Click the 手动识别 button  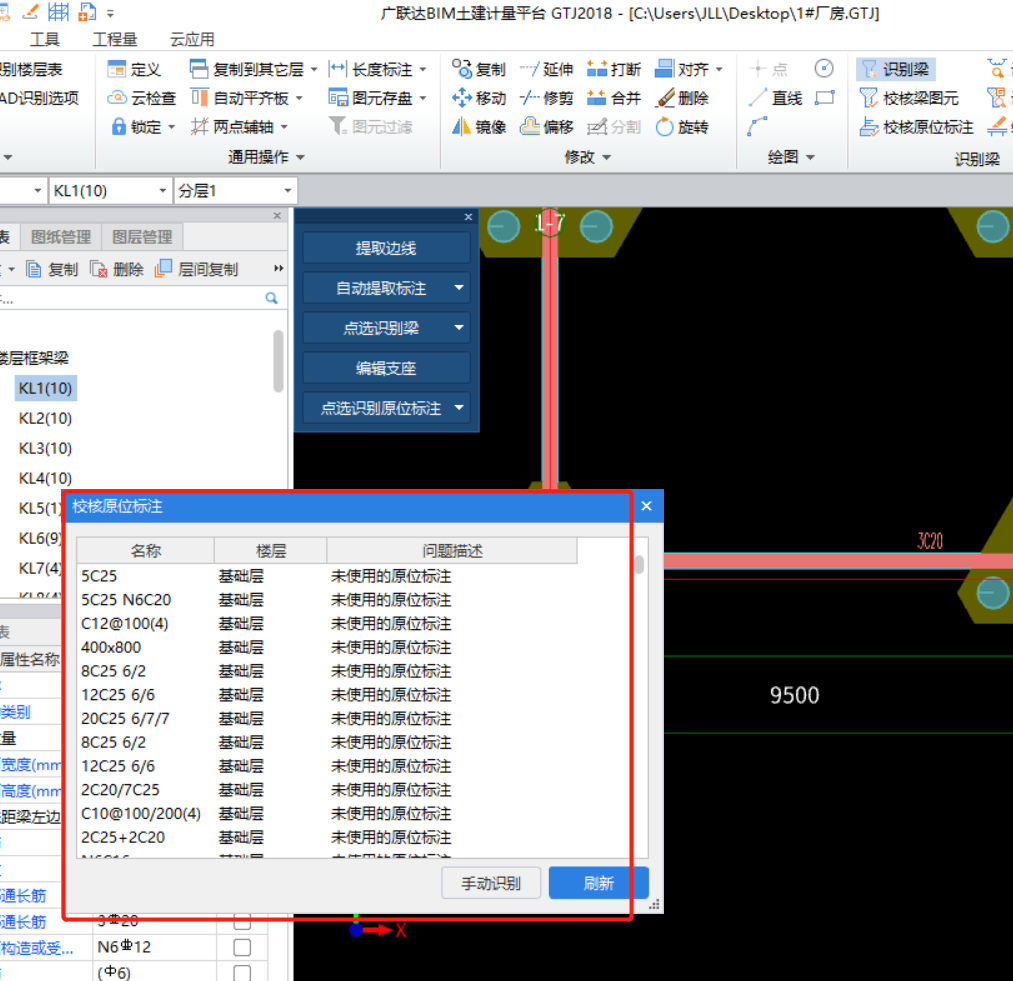(491, 883)
